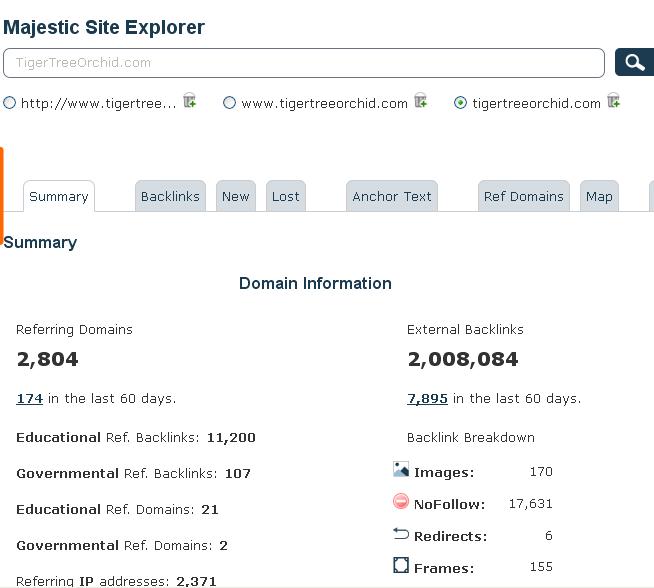Click Educational Ref. Backlinks value 11,200
This screenshot has width=654, height=588.
231,437
